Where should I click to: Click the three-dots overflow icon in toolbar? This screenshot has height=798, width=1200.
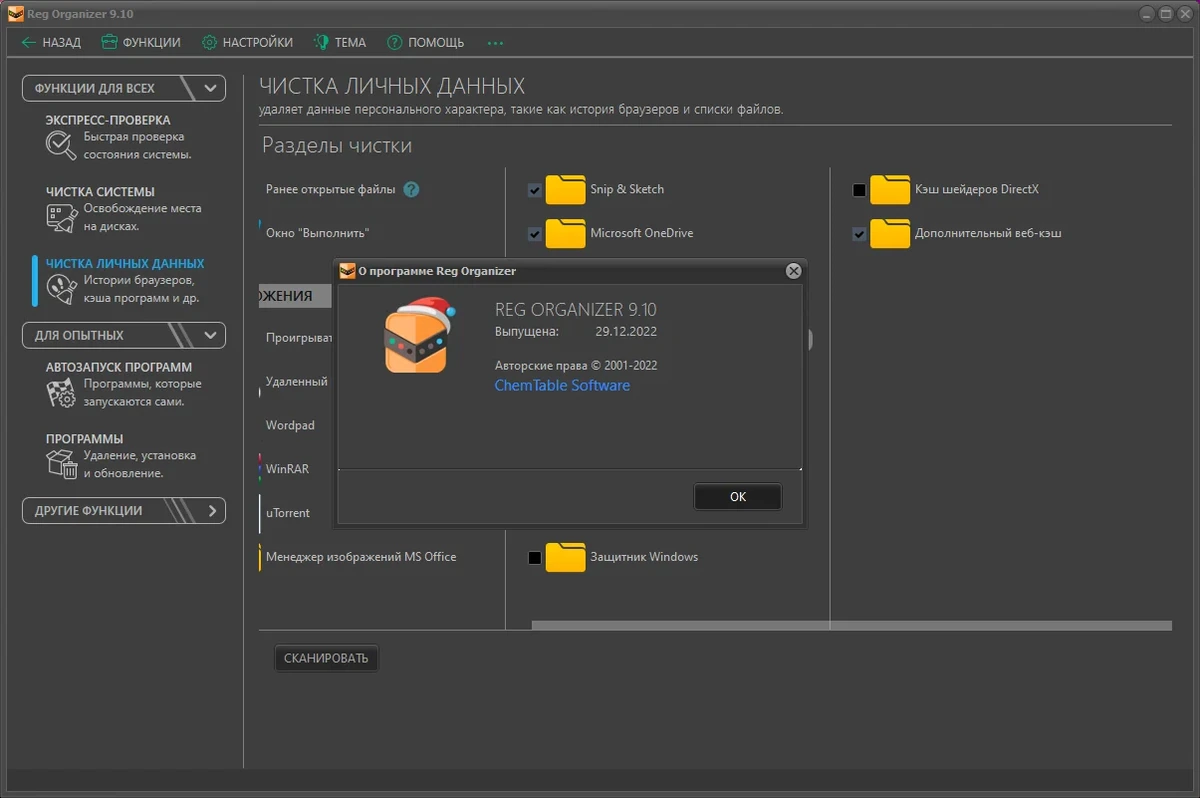coord(495,43)
